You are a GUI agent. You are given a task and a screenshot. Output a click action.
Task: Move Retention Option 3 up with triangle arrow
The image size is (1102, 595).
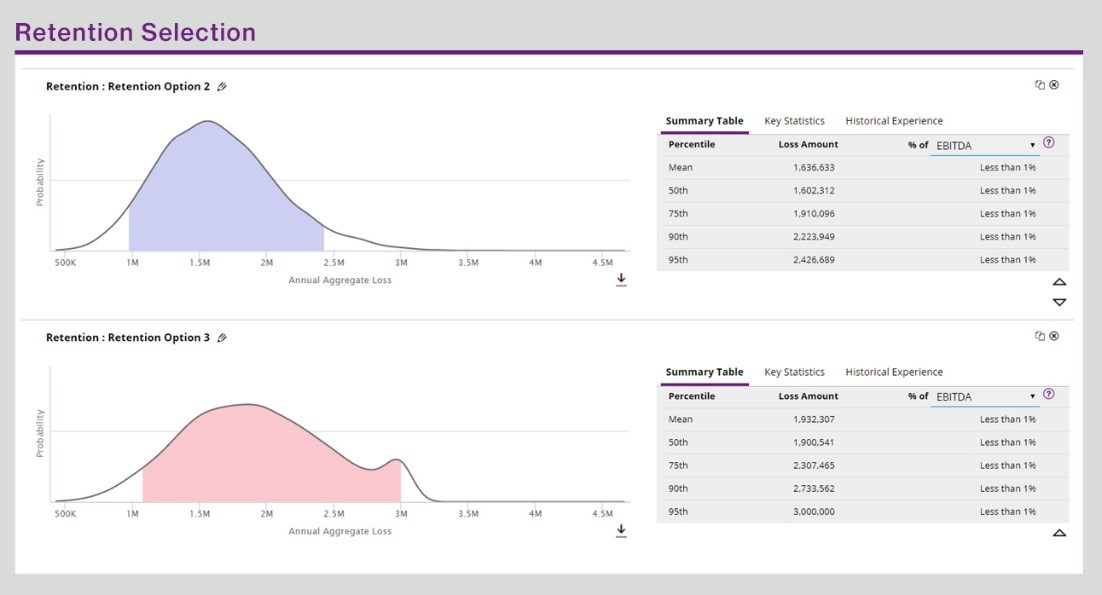coord(1059,533)
